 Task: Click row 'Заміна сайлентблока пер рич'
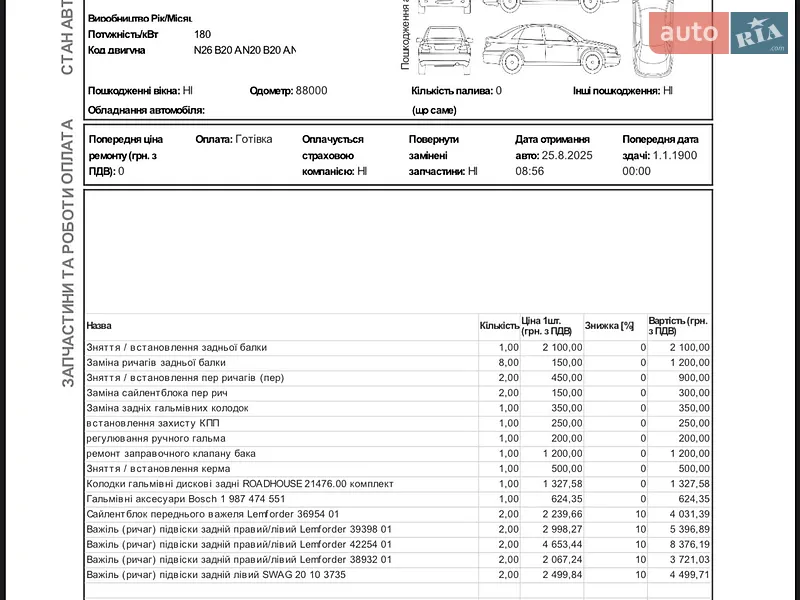tap(398, 393)
